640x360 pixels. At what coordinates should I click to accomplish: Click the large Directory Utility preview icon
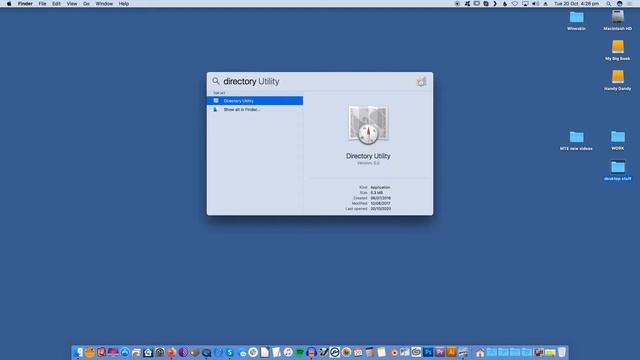pos(368,124)
